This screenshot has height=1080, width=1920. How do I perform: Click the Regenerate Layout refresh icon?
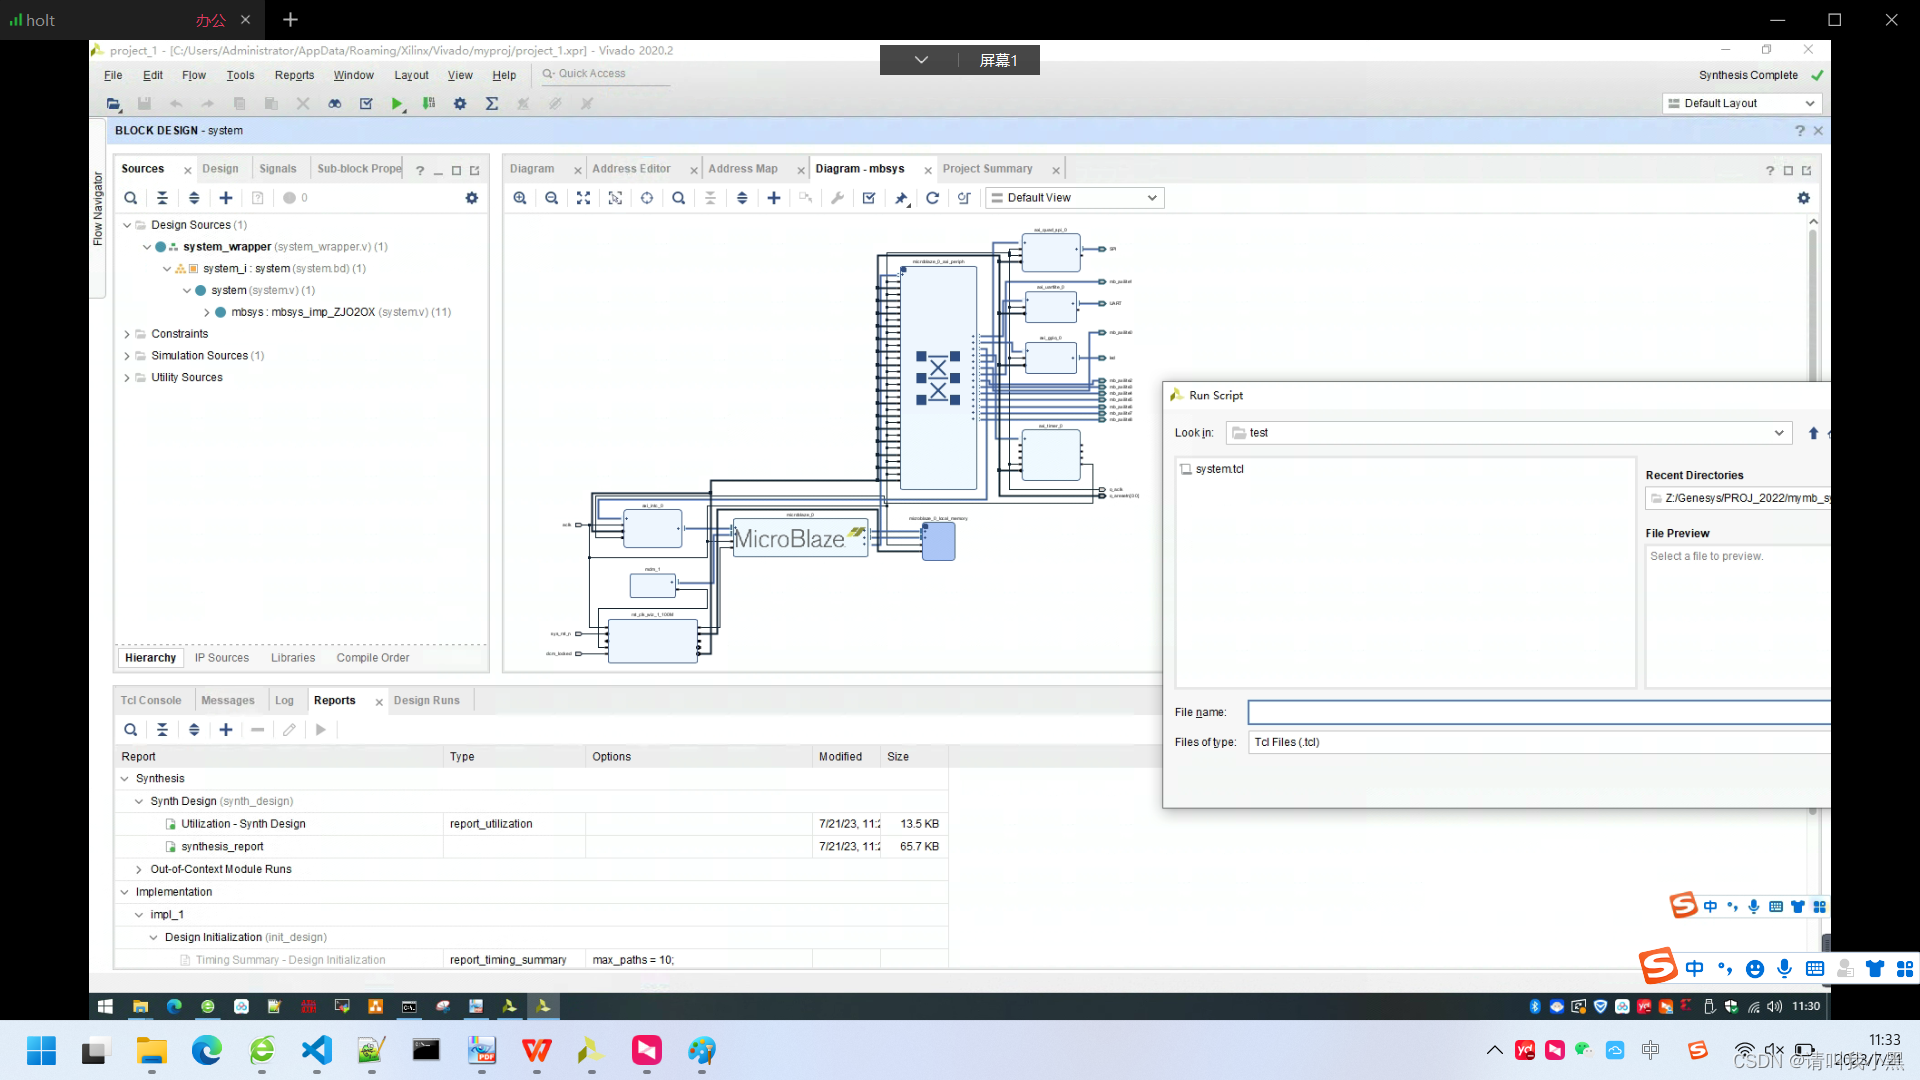point(932,198)
